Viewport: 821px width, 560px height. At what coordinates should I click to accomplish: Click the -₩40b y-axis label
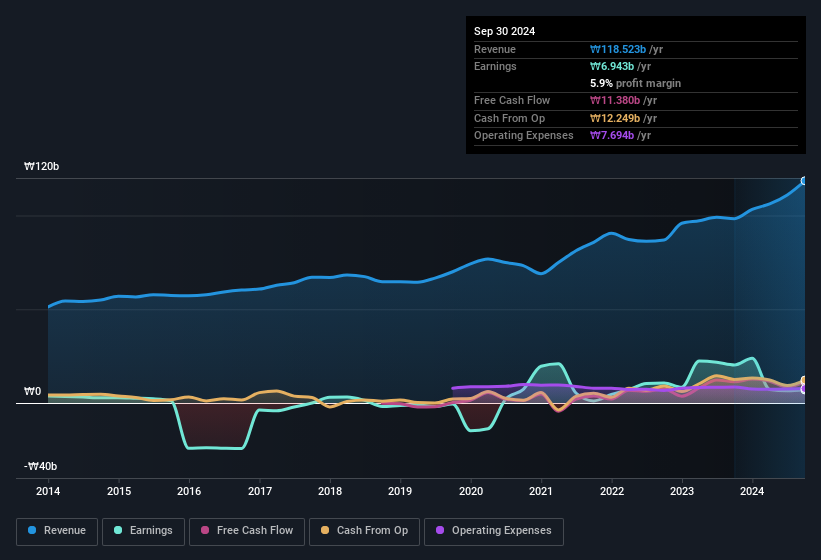(41, 467)
